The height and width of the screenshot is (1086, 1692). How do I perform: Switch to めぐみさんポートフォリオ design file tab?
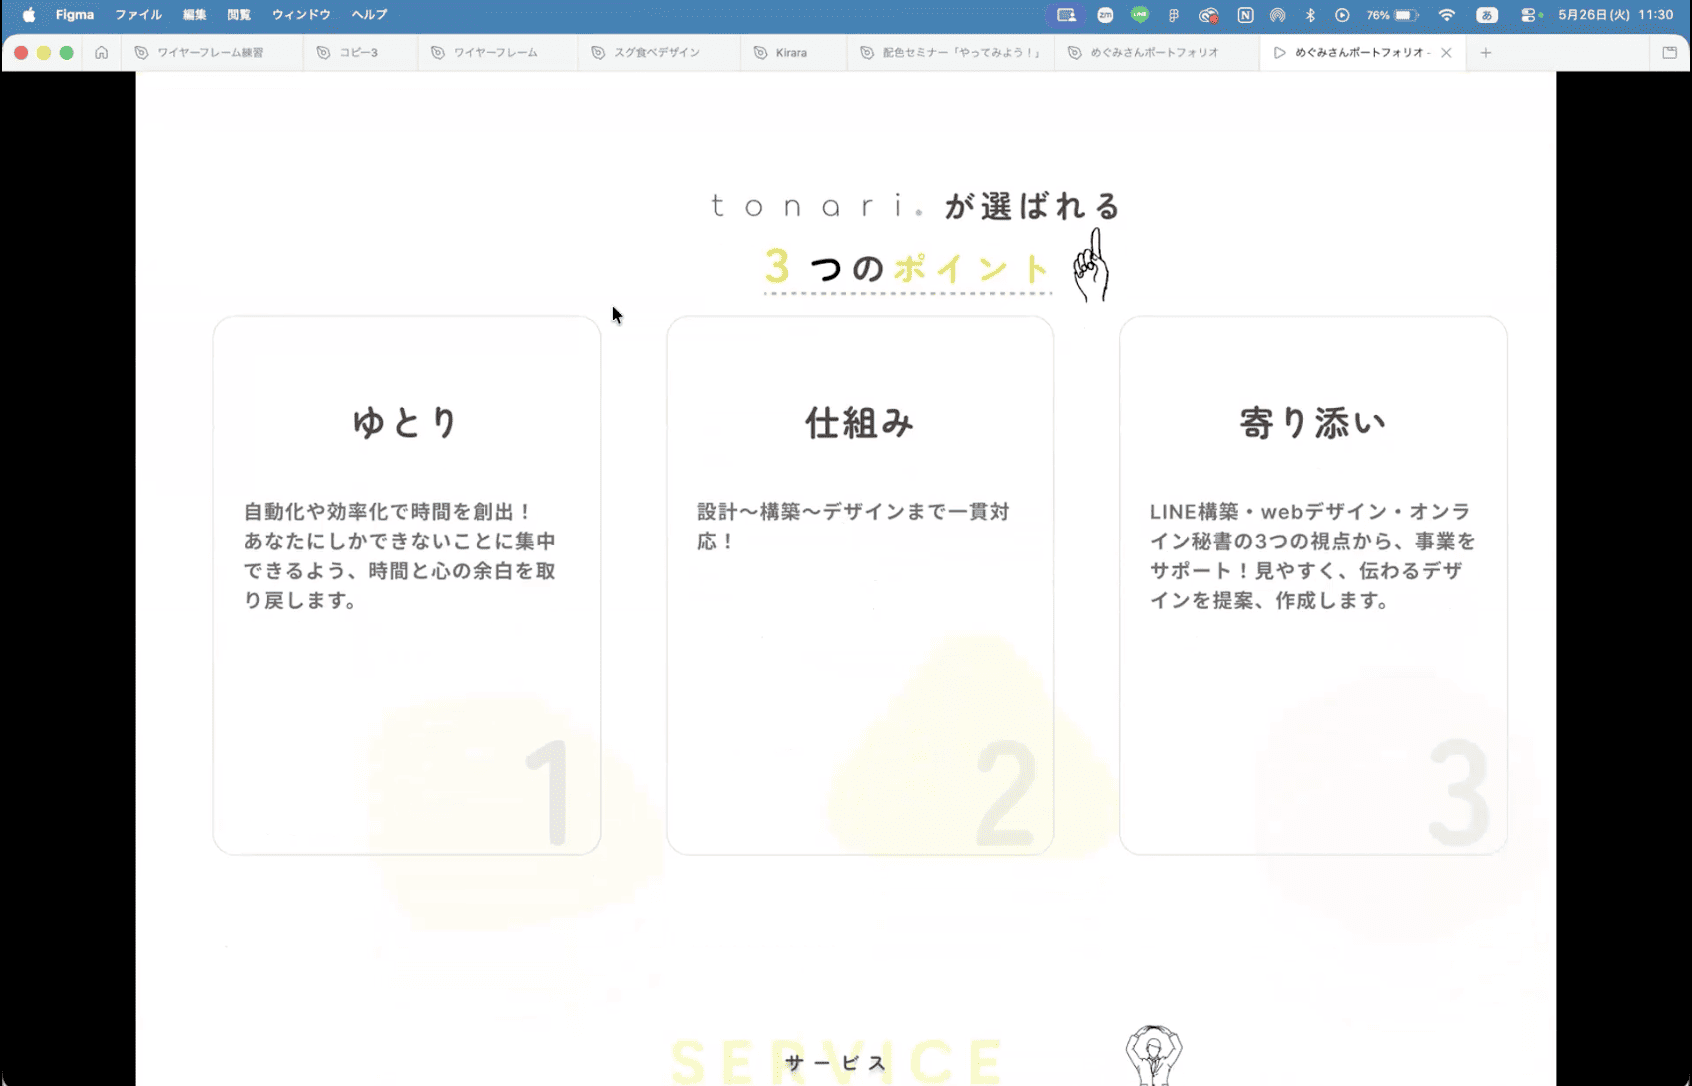click(1155, 53)
